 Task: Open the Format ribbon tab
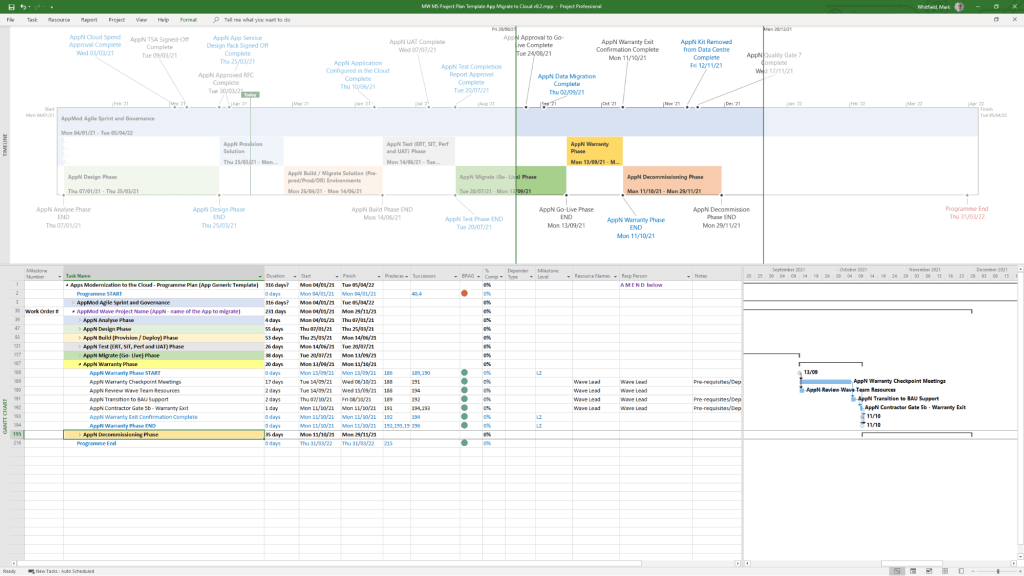(188, 19)
